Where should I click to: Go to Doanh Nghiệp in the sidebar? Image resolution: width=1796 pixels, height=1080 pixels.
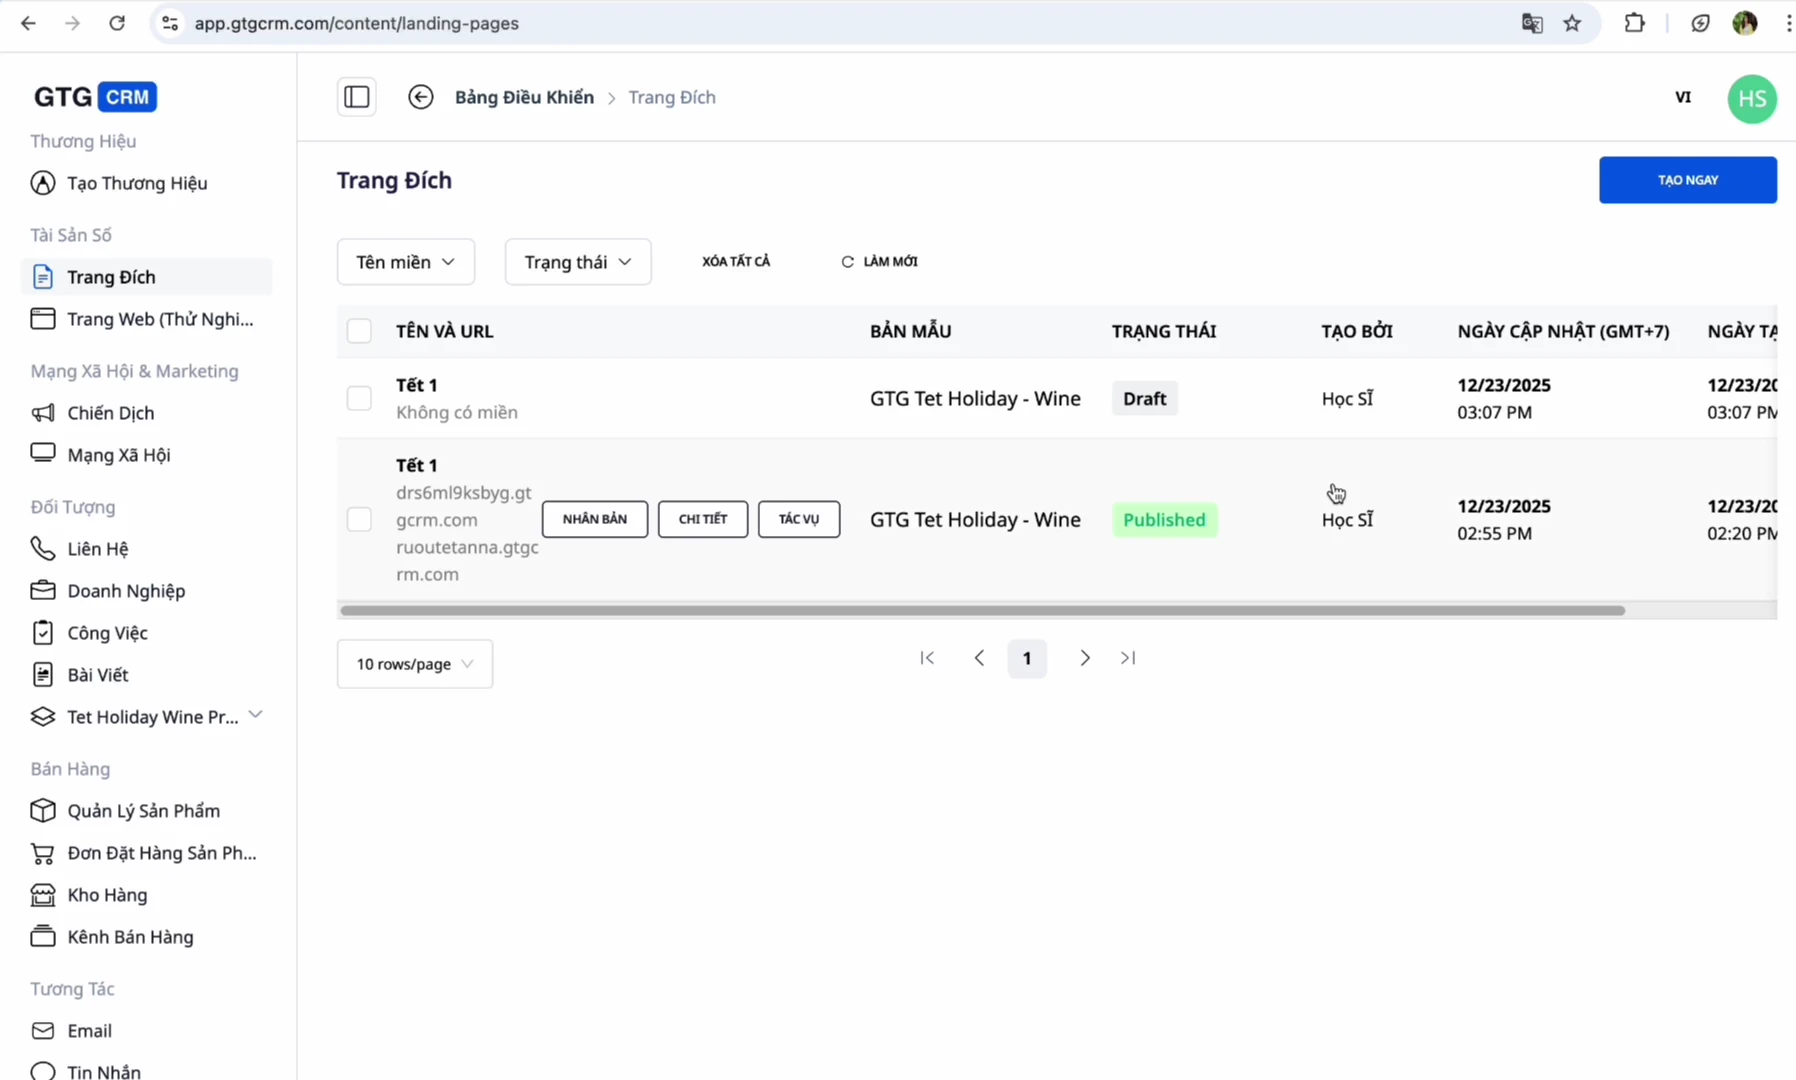126,591
